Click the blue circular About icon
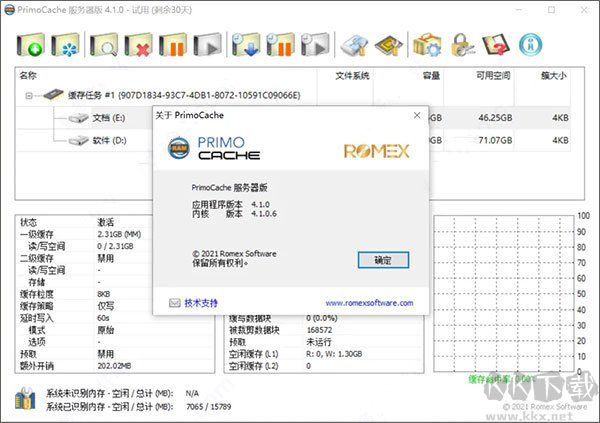600x423 pixels. coord(531,45)
